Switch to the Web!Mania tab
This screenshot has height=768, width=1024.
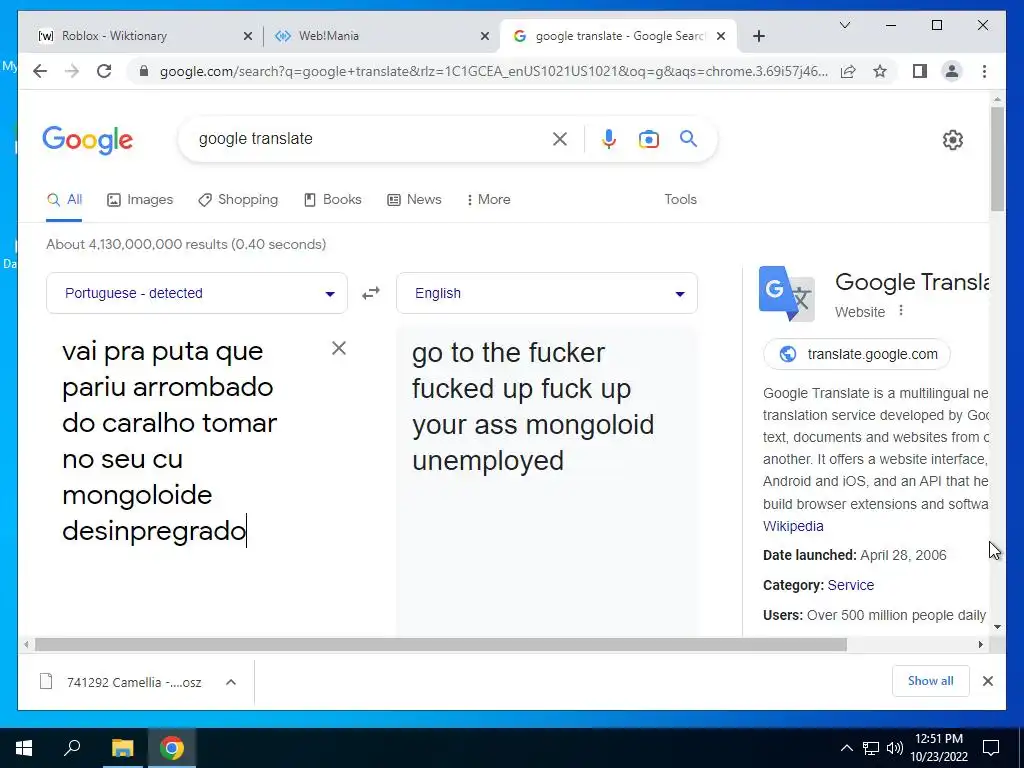point(382,36)
